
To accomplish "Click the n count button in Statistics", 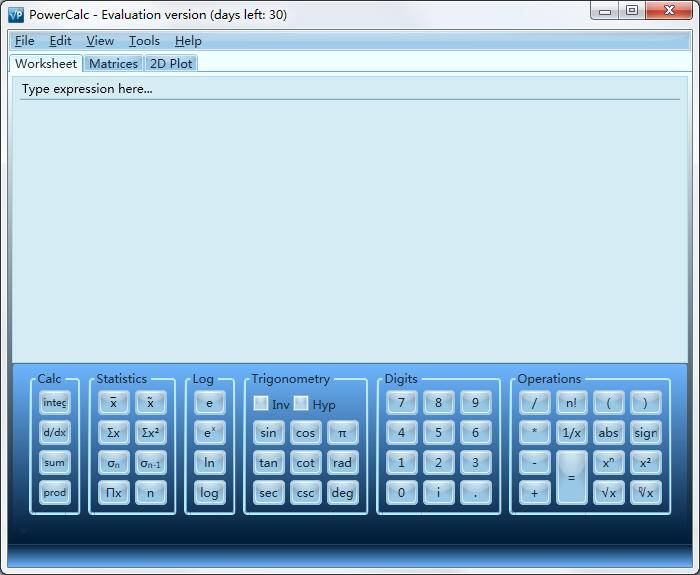I will (x=150, y=492).
